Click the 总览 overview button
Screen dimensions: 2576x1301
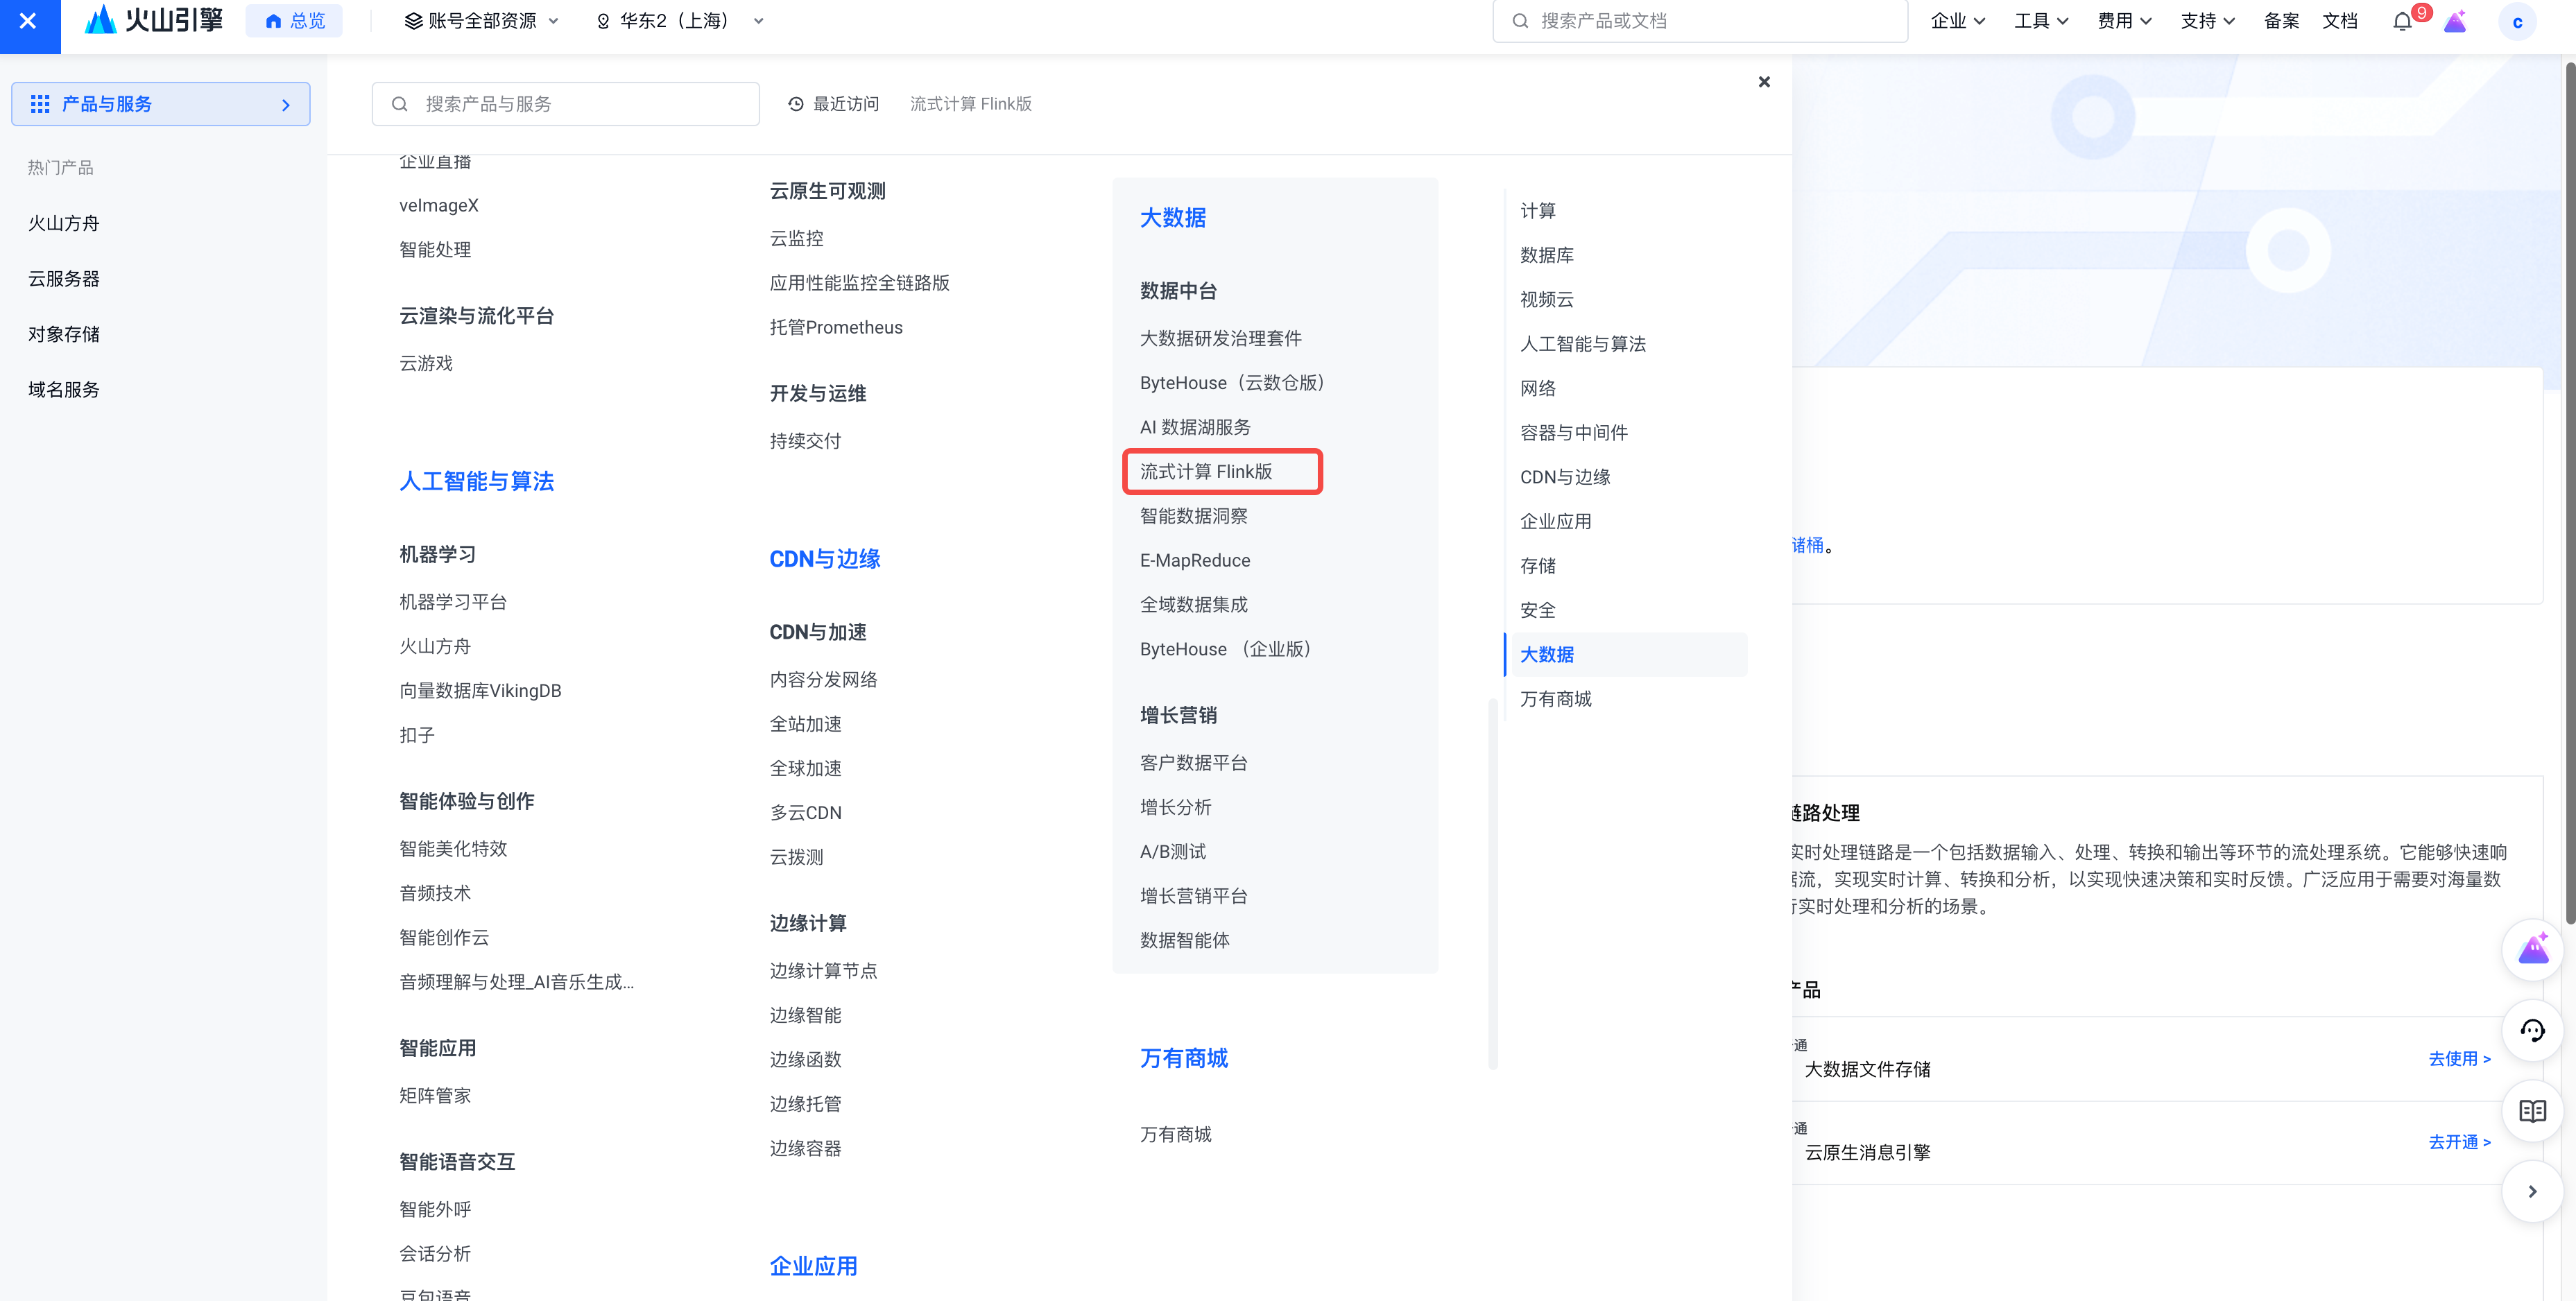pyautogui.click(x=295, y=21)
